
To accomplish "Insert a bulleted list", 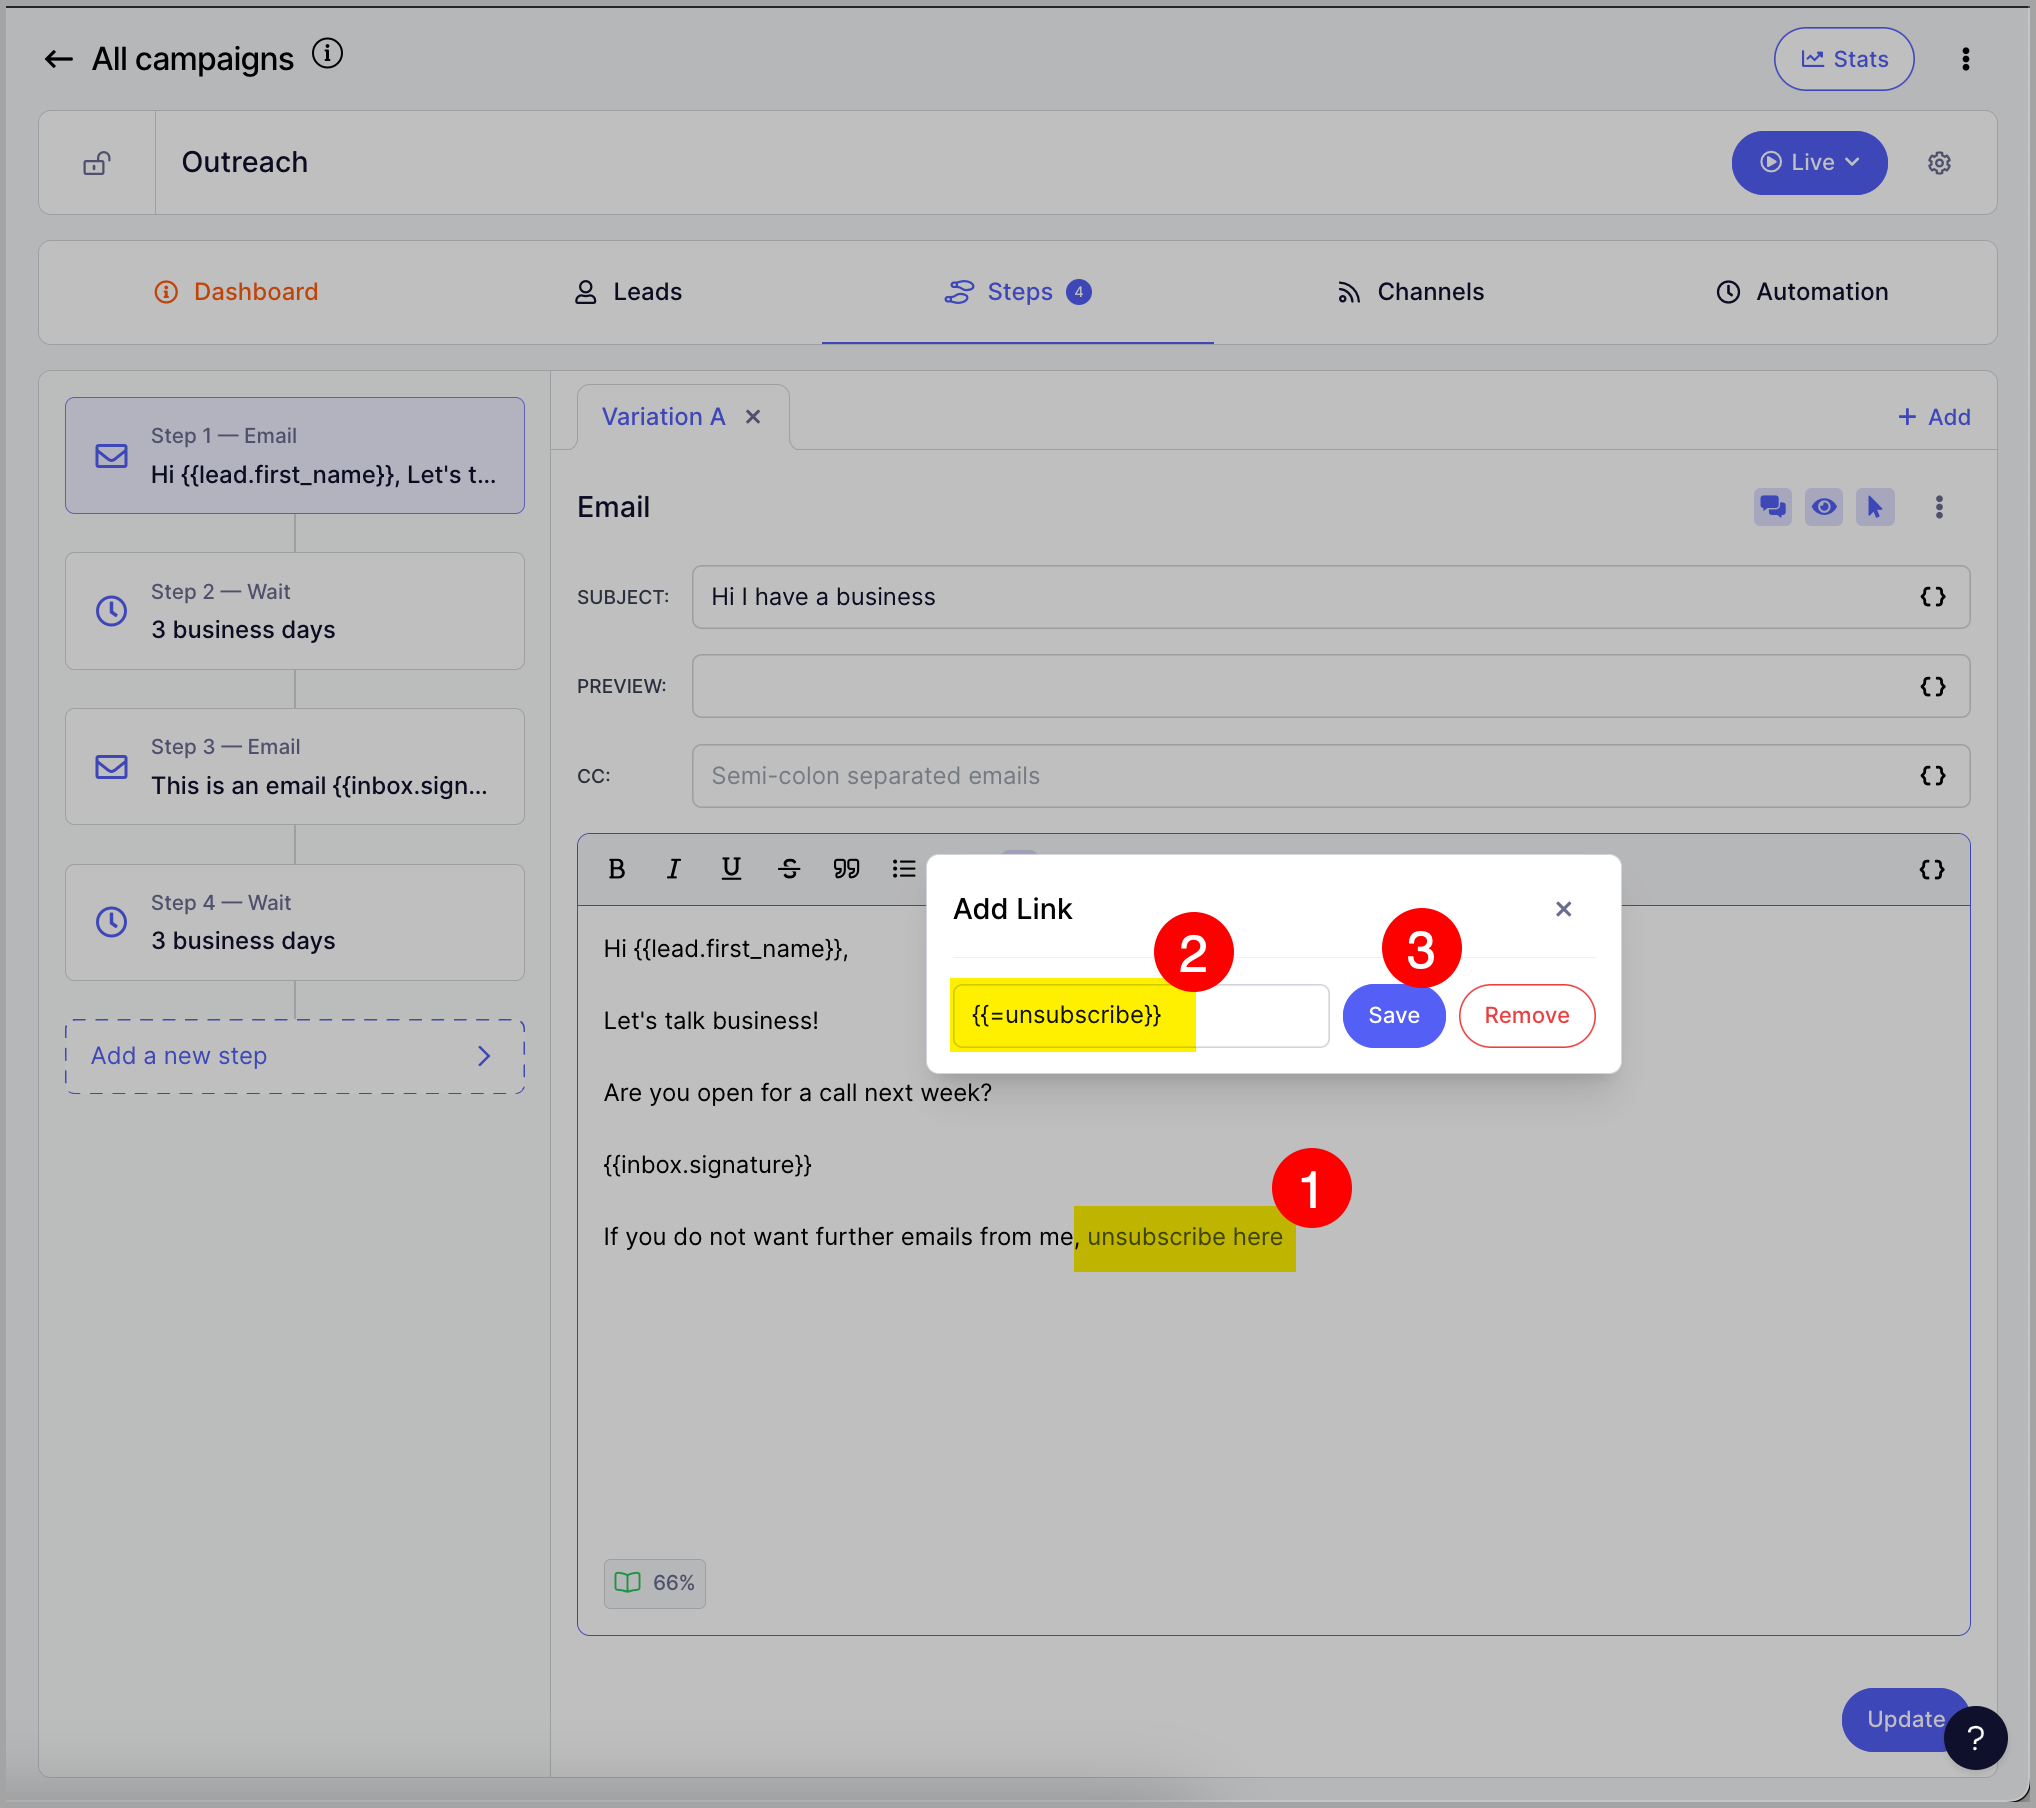I will pos(904,869).
